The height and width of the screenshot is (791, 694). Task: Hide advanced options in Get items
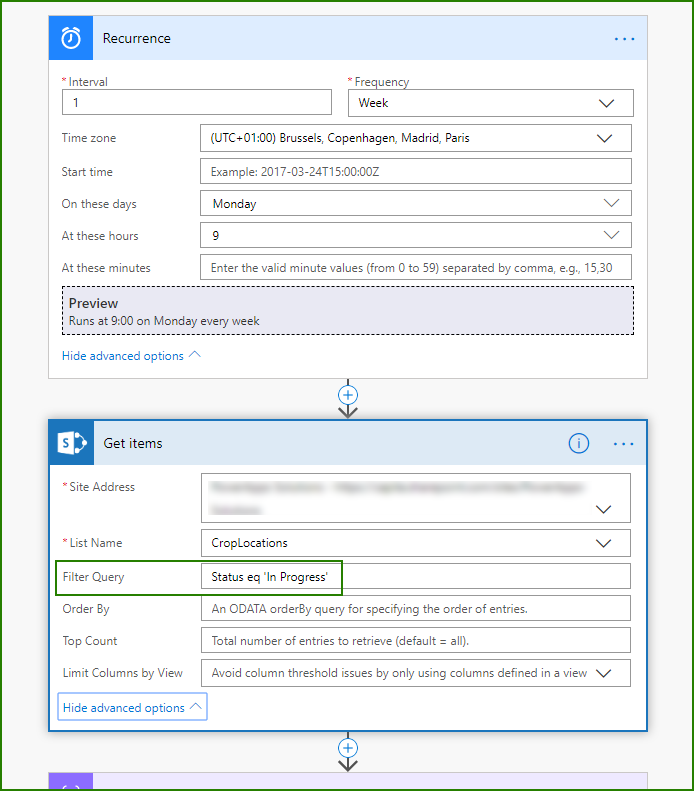(132, 707)
